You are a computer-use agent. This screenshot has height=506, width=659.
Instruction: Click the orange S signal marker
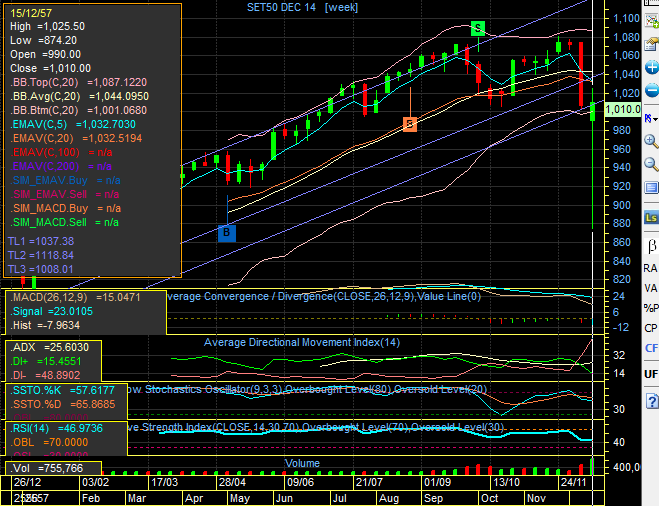tap(410, 124)
